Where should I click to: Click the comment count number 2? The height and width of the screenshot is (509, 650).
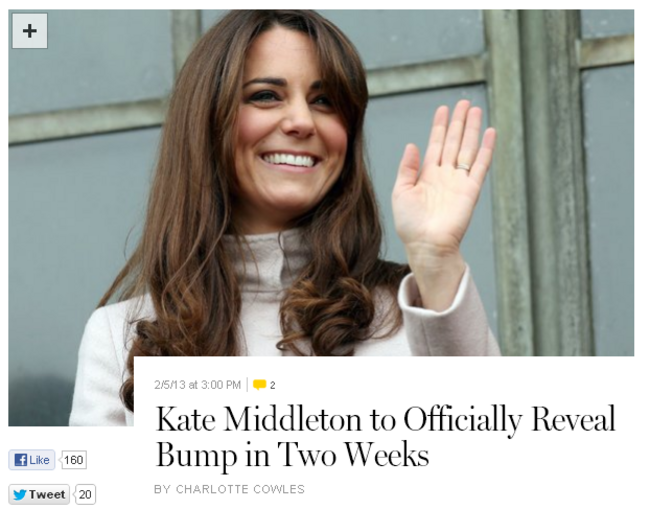tap(272, 385)
